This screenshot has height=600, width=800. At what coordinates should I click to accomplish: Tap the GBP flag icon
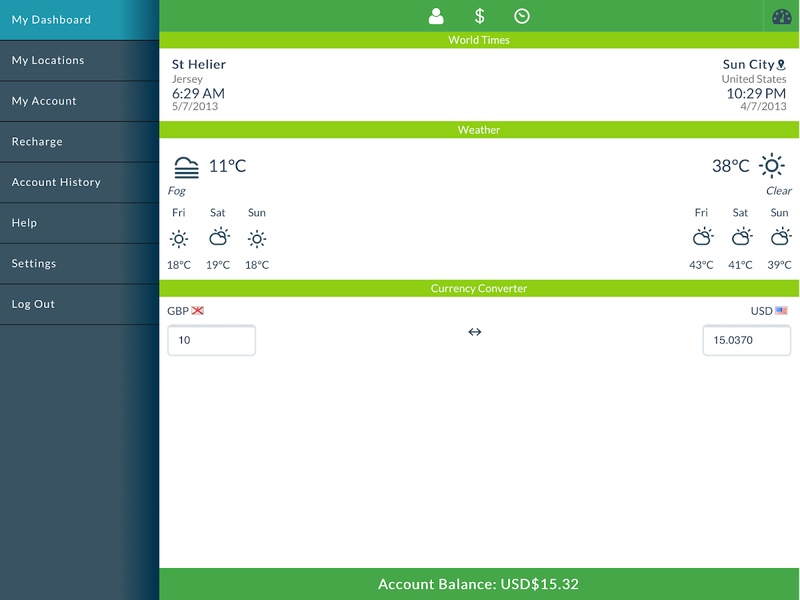[197, 311]
